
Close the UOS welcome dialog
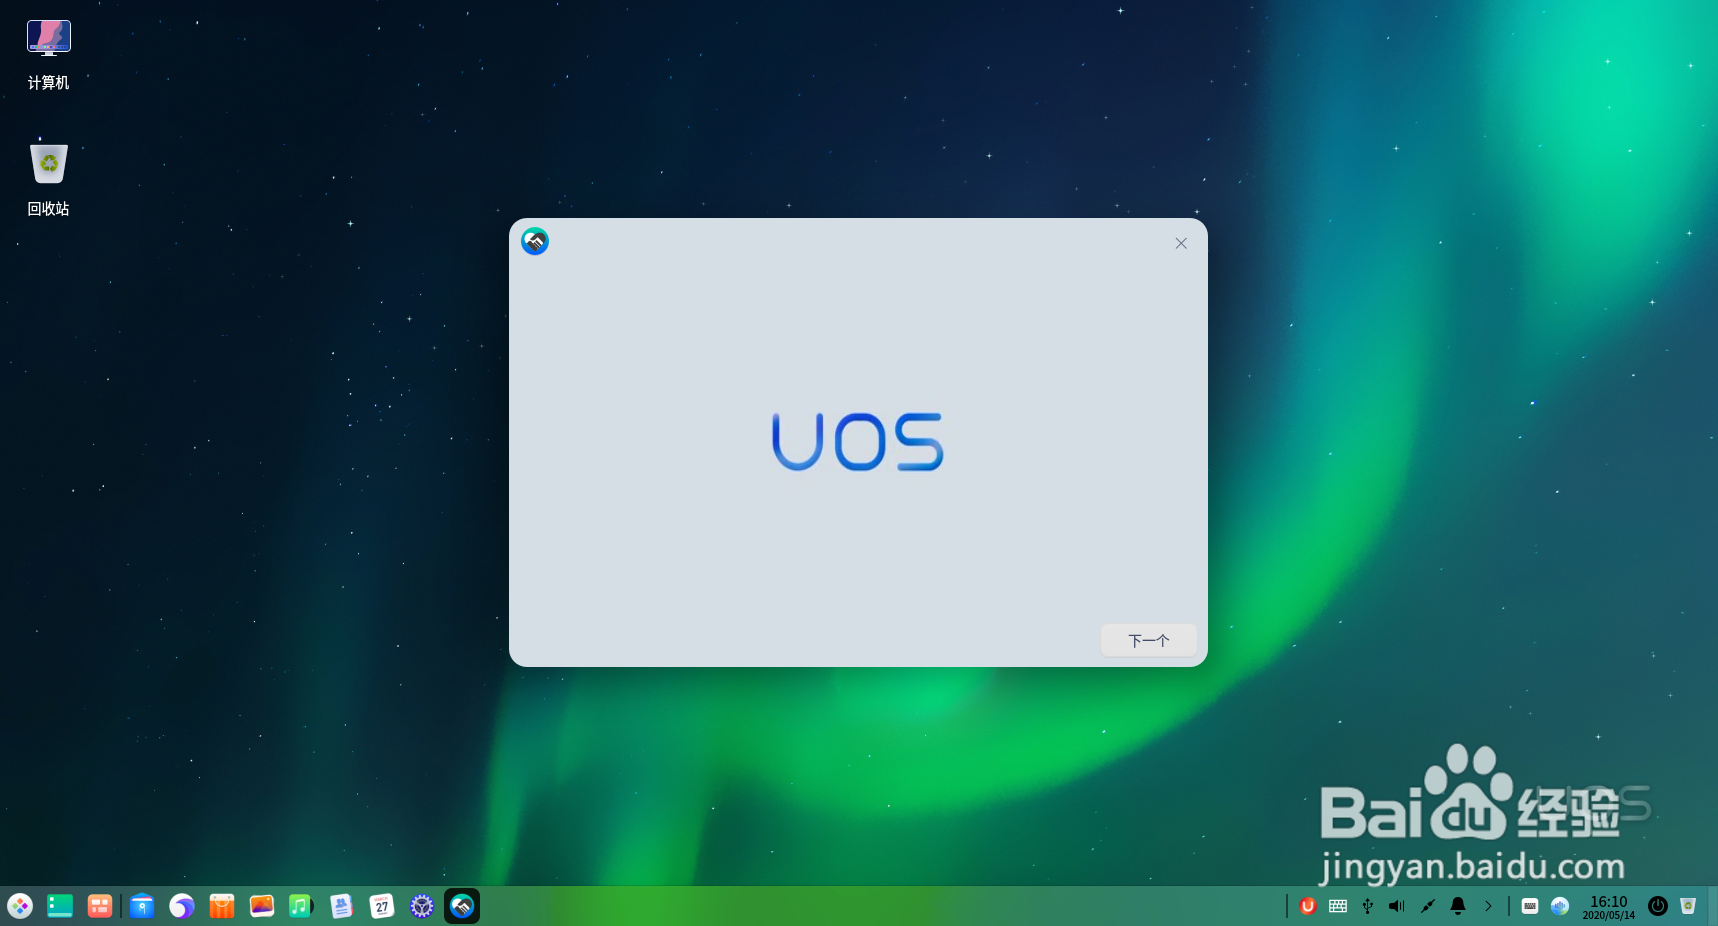[x=1181, y=243]
